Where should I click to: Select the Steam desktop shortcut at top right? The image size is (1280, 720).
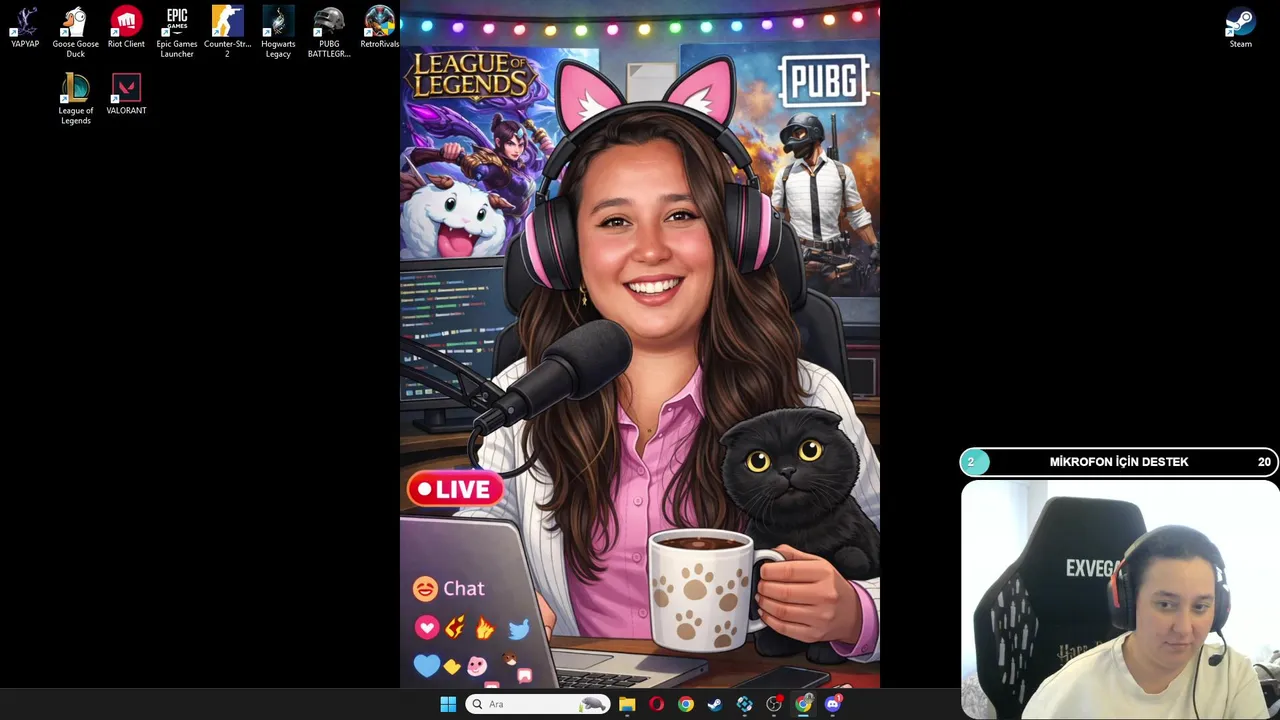click(1240, 28)
